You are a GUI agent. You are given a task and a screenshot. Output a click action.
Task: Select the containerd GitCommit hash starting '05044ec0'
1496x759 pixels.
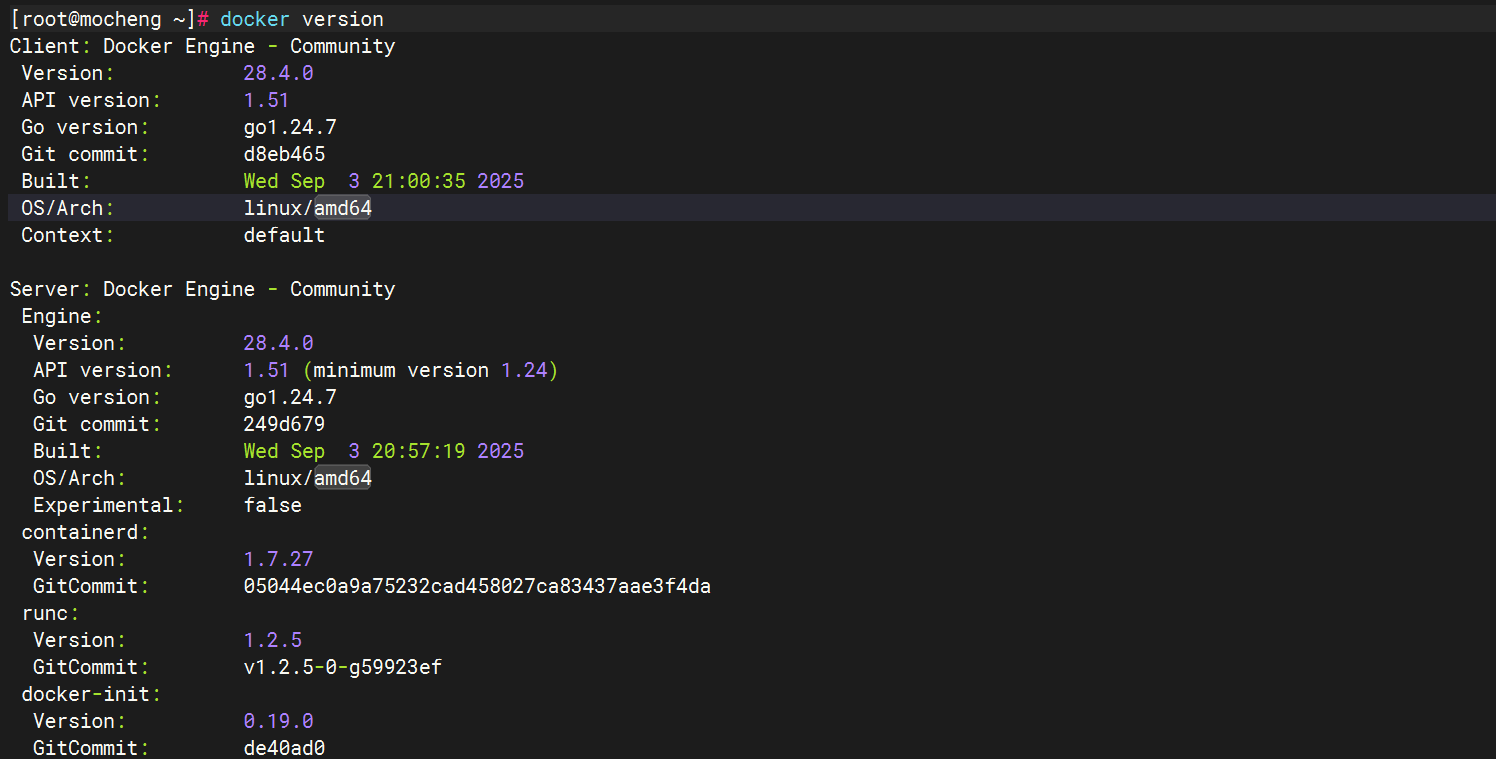(x=478, y=586)
